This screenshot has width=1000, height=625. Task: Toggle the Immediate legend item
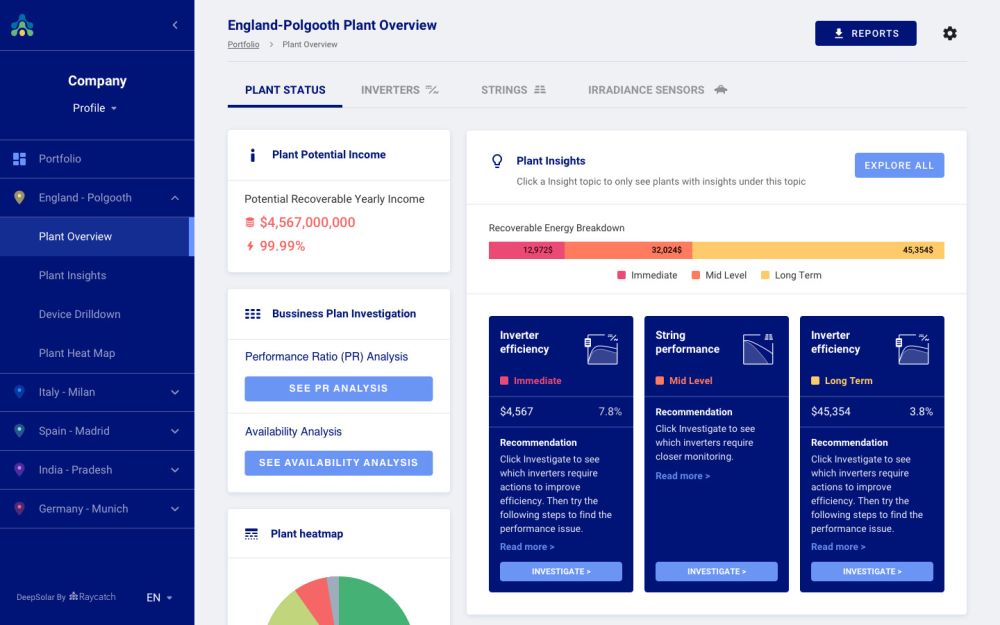tap(647, 275)
